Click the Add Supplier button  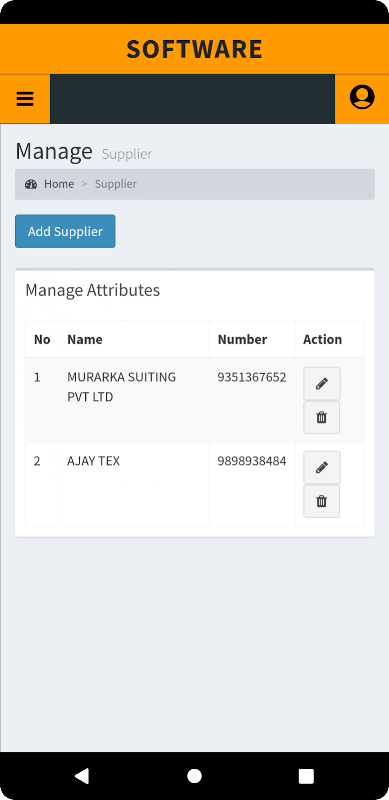pyautogui.click(x=65, y=231)
